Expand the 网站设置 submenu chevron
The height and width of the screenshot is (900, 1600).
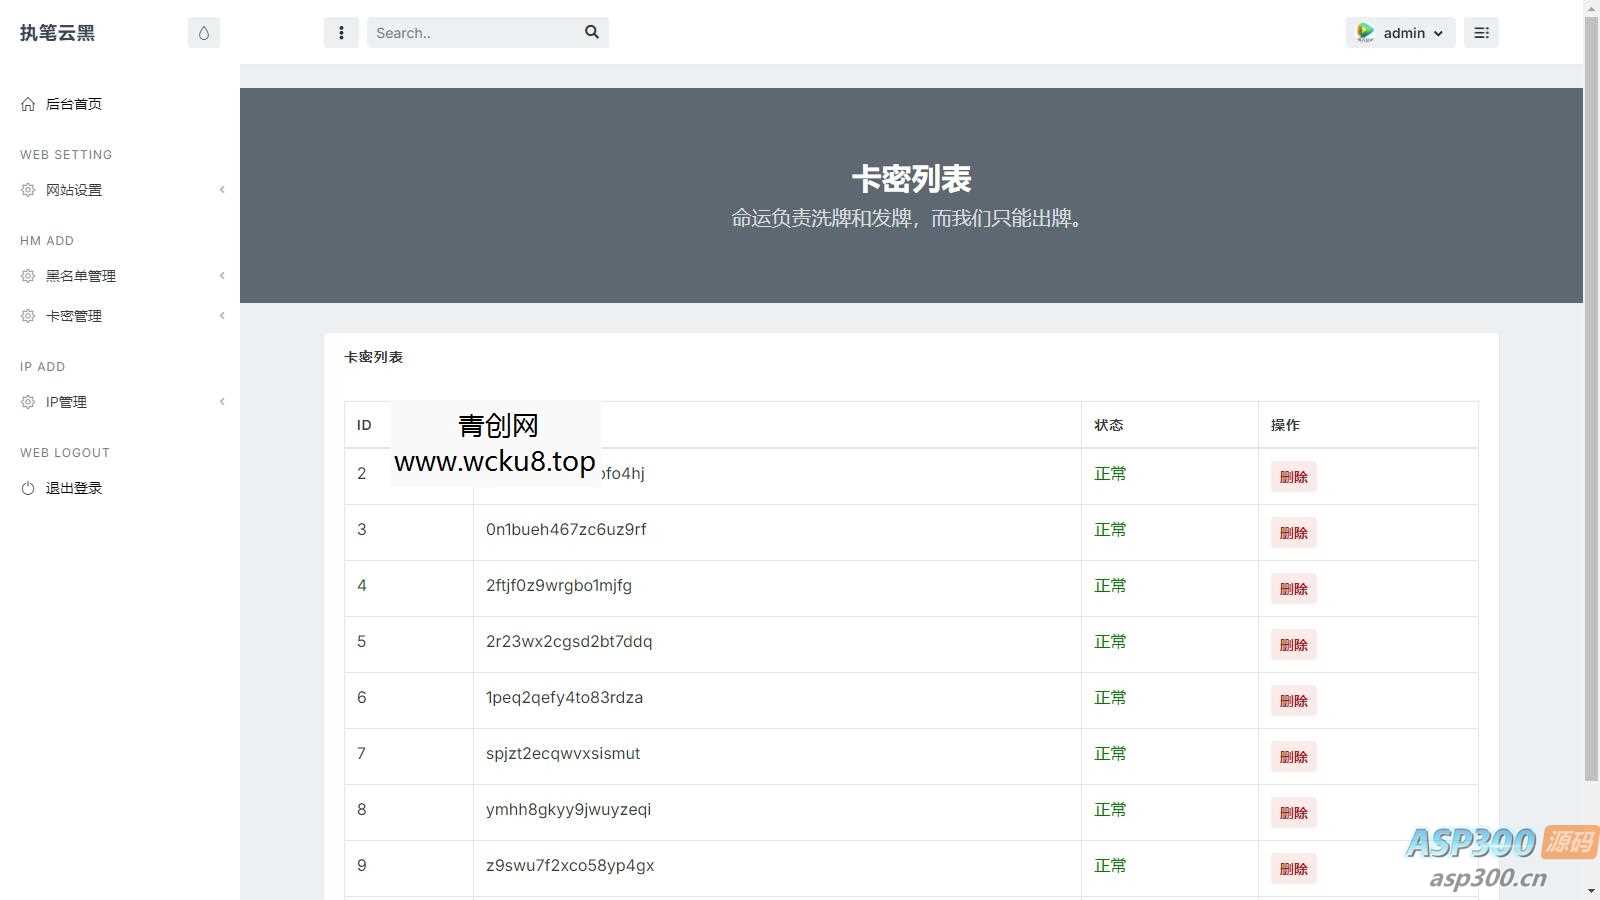221,189
